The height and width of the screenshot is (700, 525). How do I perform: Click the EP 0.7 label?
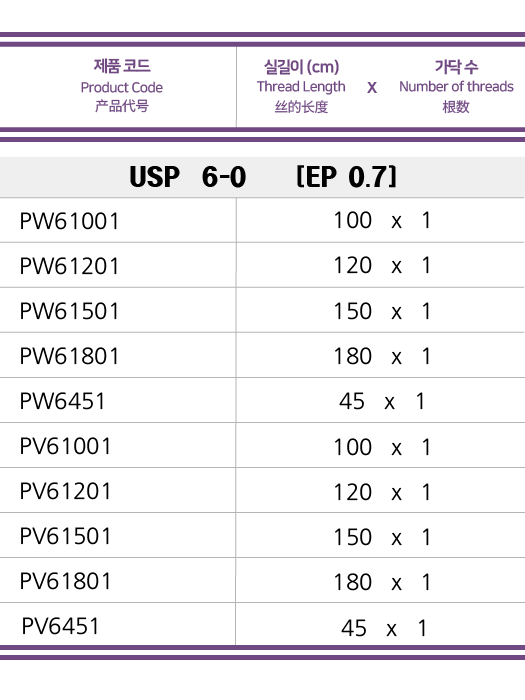[346, 177]
